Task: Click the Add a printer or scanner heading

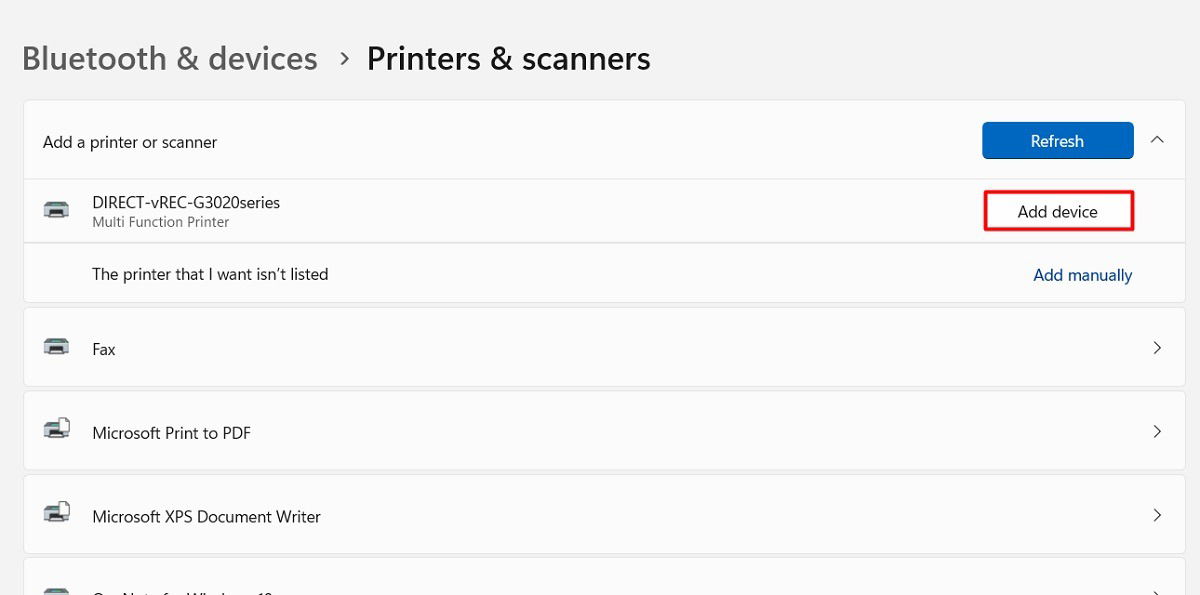Action: [130, 142]
